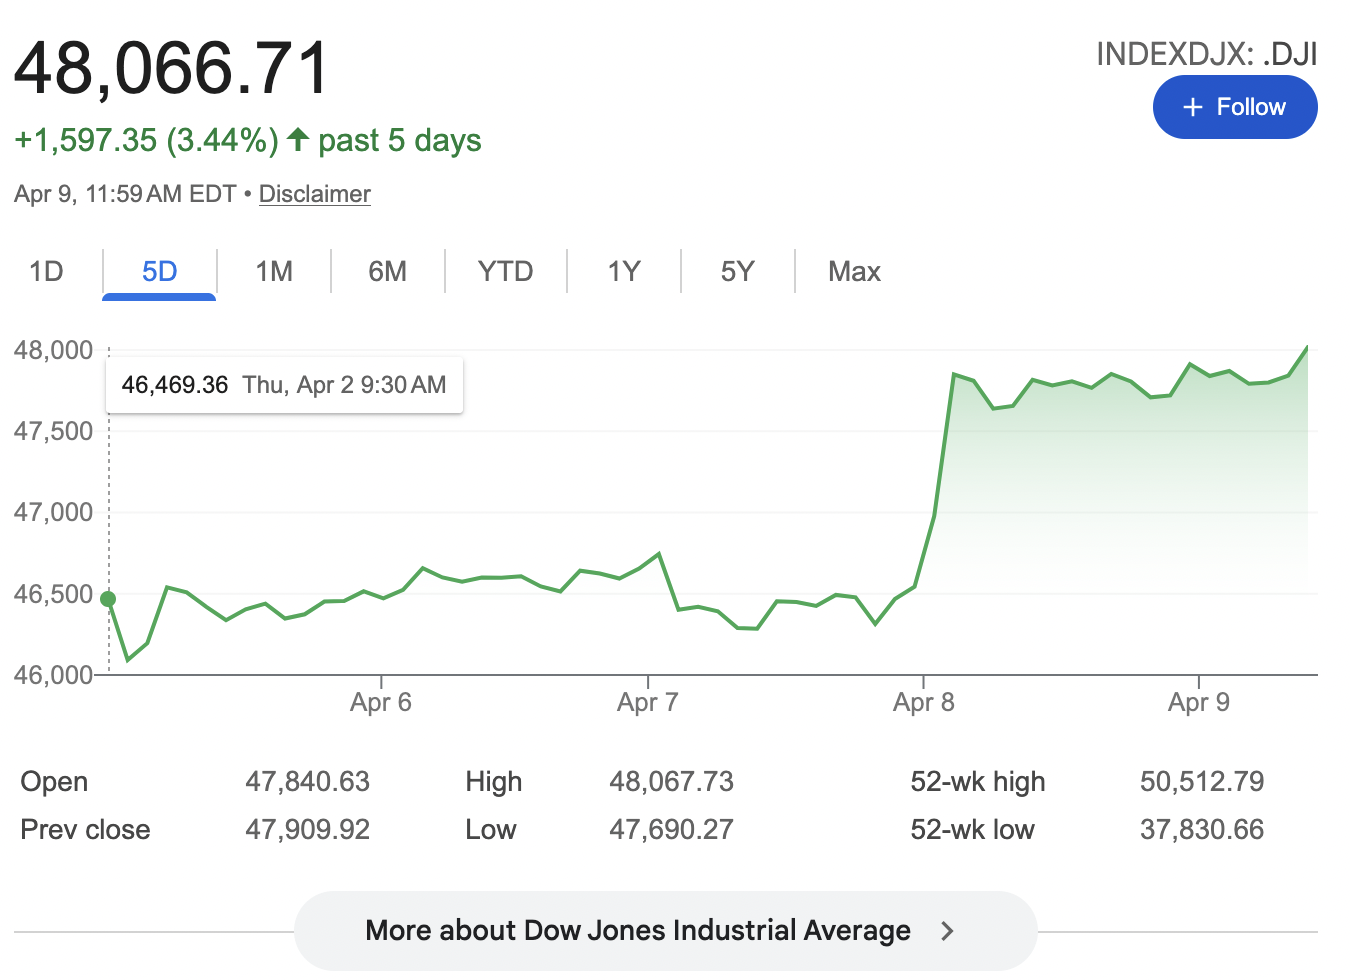Click the current price 48,066.71
The height and width of the screenshot is (980, 1350).
point(171,68)
